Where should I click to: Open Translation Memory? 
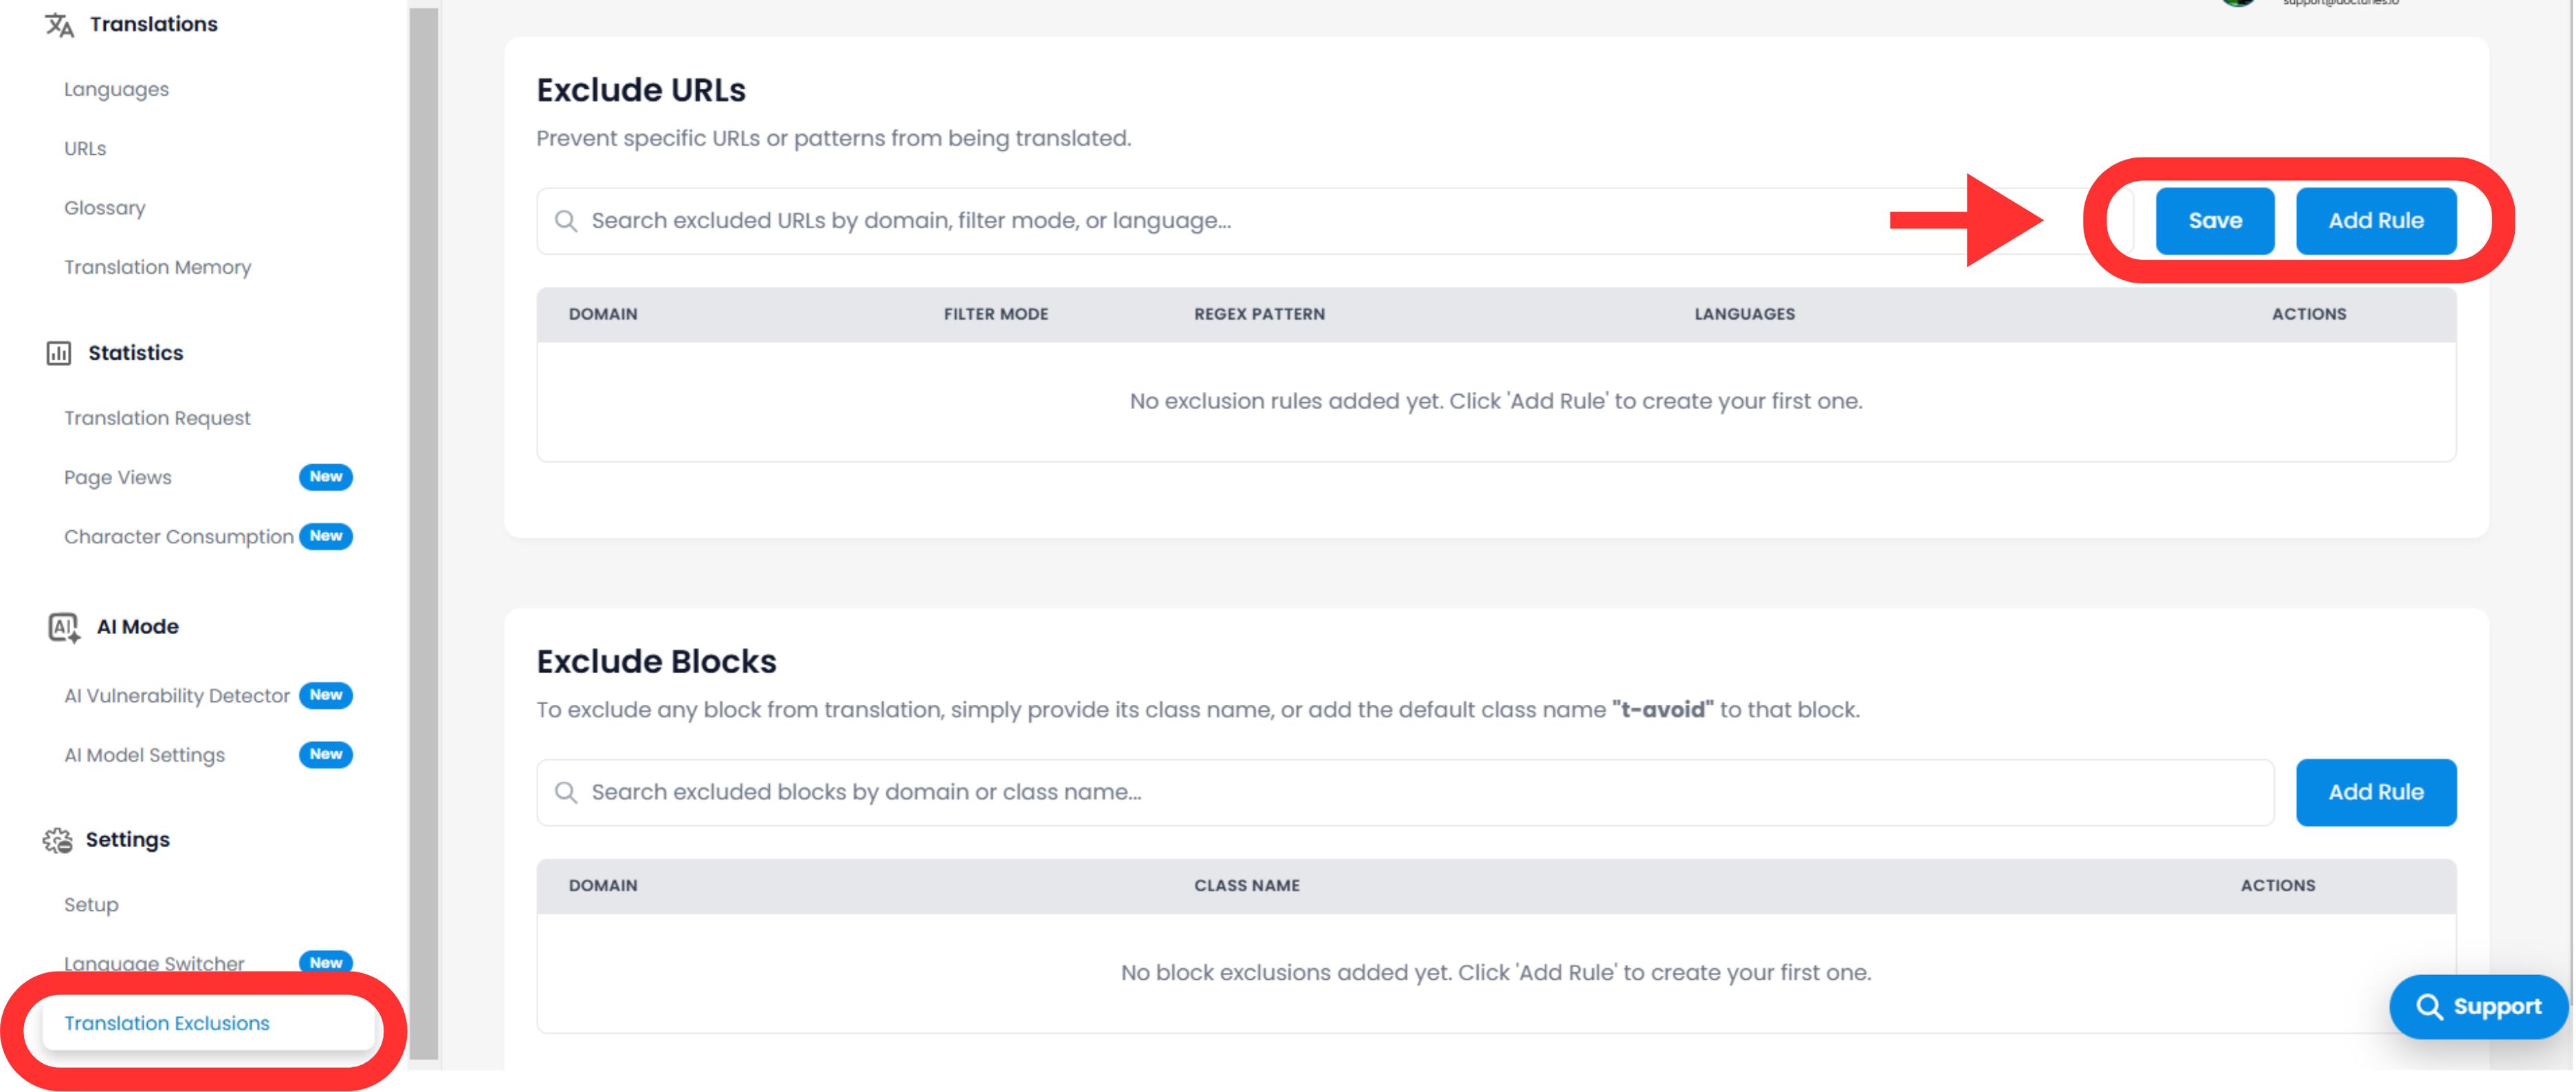[x=157, y=267]
